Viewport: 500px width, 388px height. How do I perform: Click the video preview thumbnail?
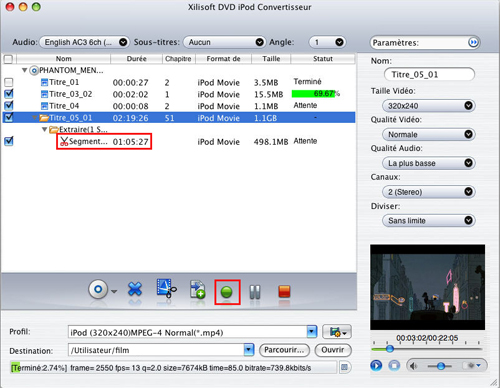427,287
